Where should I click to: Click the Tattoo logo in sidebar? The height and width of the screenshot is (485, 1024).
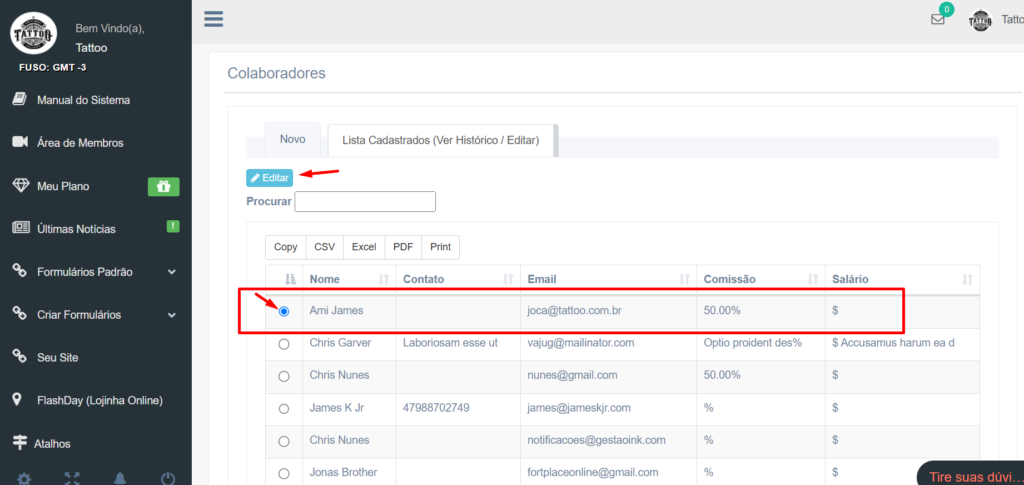(32, 33)
